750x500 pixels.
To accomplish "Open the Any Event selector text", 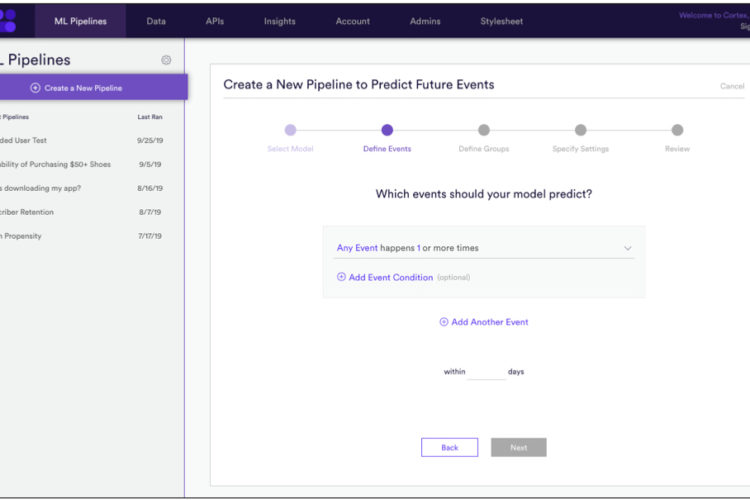I will (x=357, y=248).
